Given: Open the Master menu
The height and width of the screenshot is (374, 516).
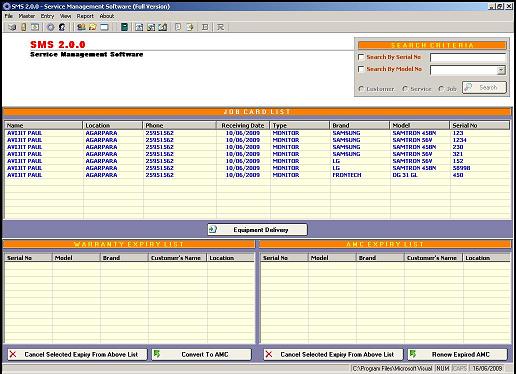Looking at the screenshot, I should coord(27,16).
